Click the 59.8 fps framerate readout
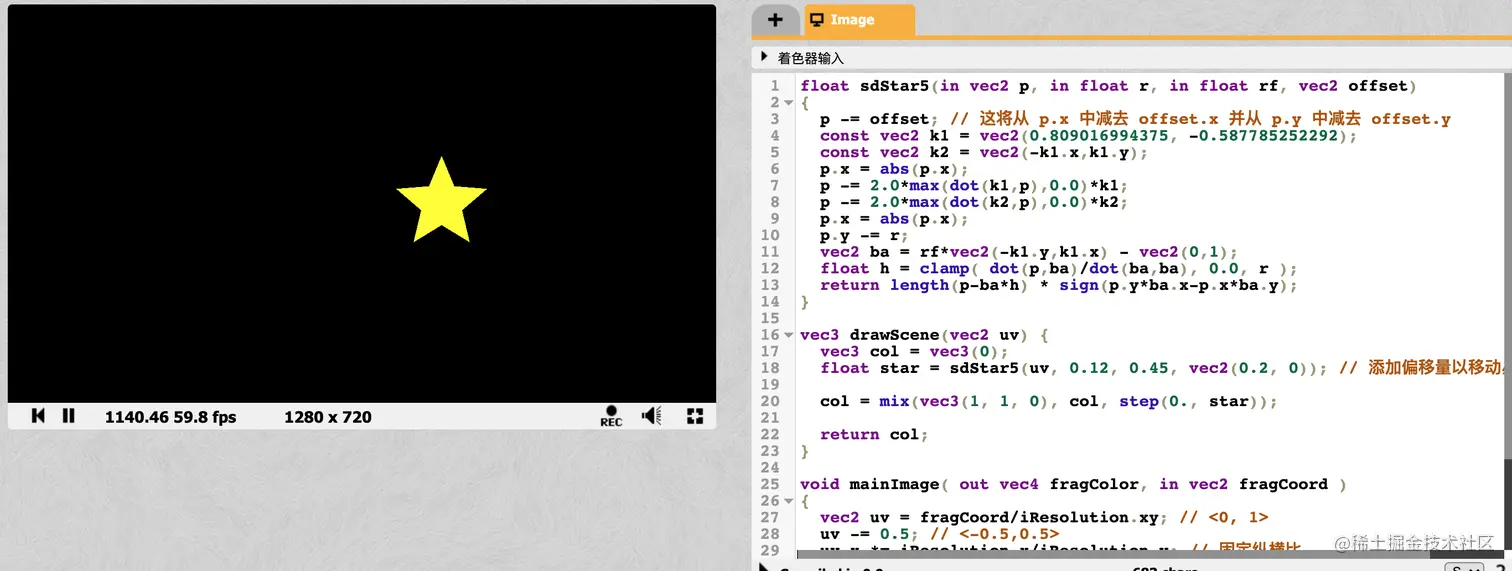This screenshot has height=571, width=1512. pyautogui.click(x=203, y=417)
